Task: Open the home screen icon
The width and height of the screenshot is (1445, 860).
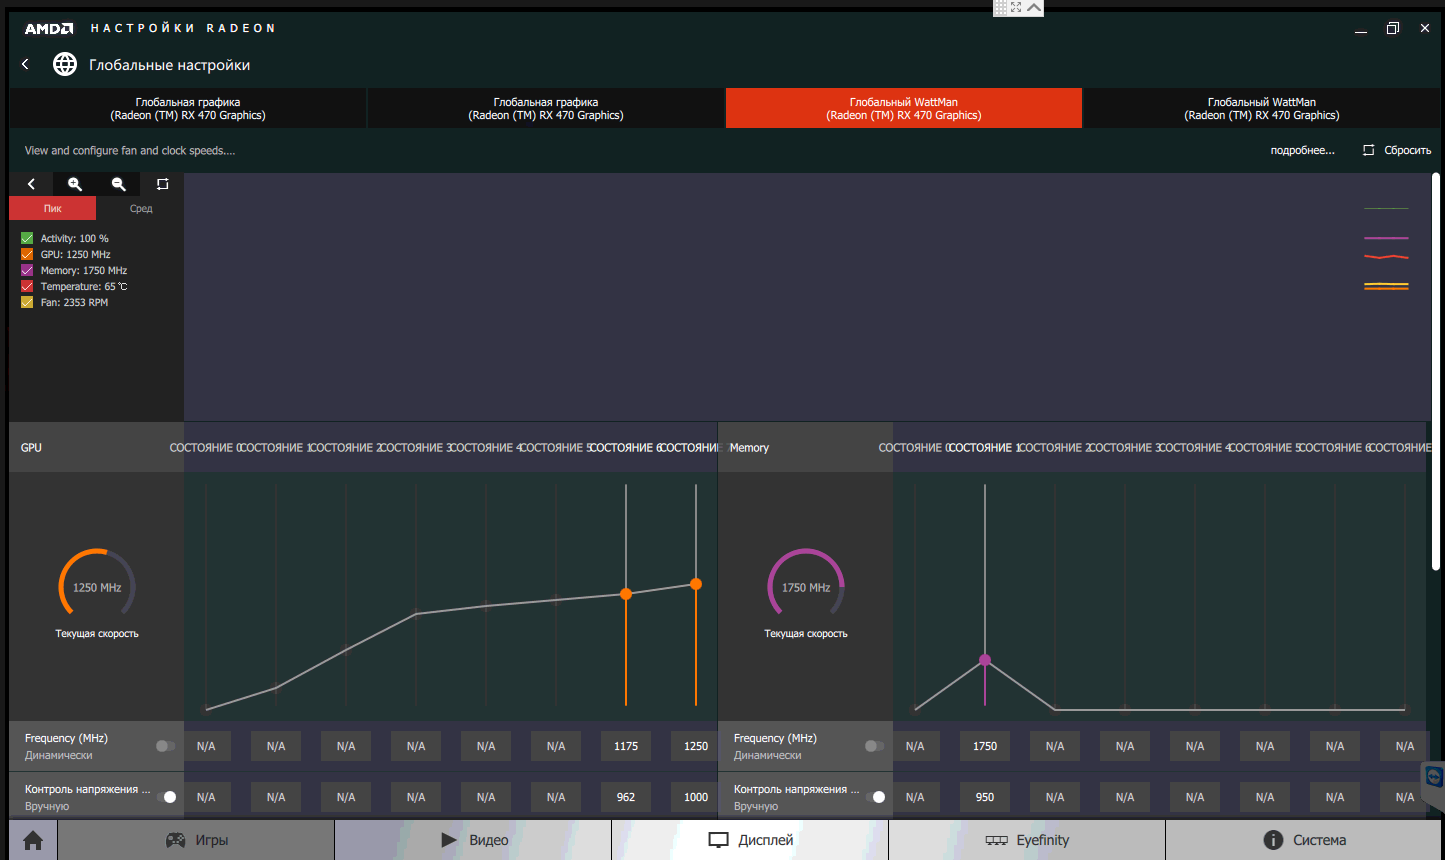Action: coord(33,840)
